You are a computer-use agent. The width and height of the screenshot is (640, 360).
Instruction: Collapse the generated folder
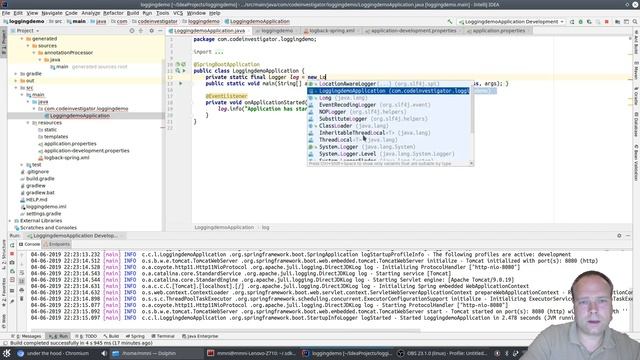[22, 39]
